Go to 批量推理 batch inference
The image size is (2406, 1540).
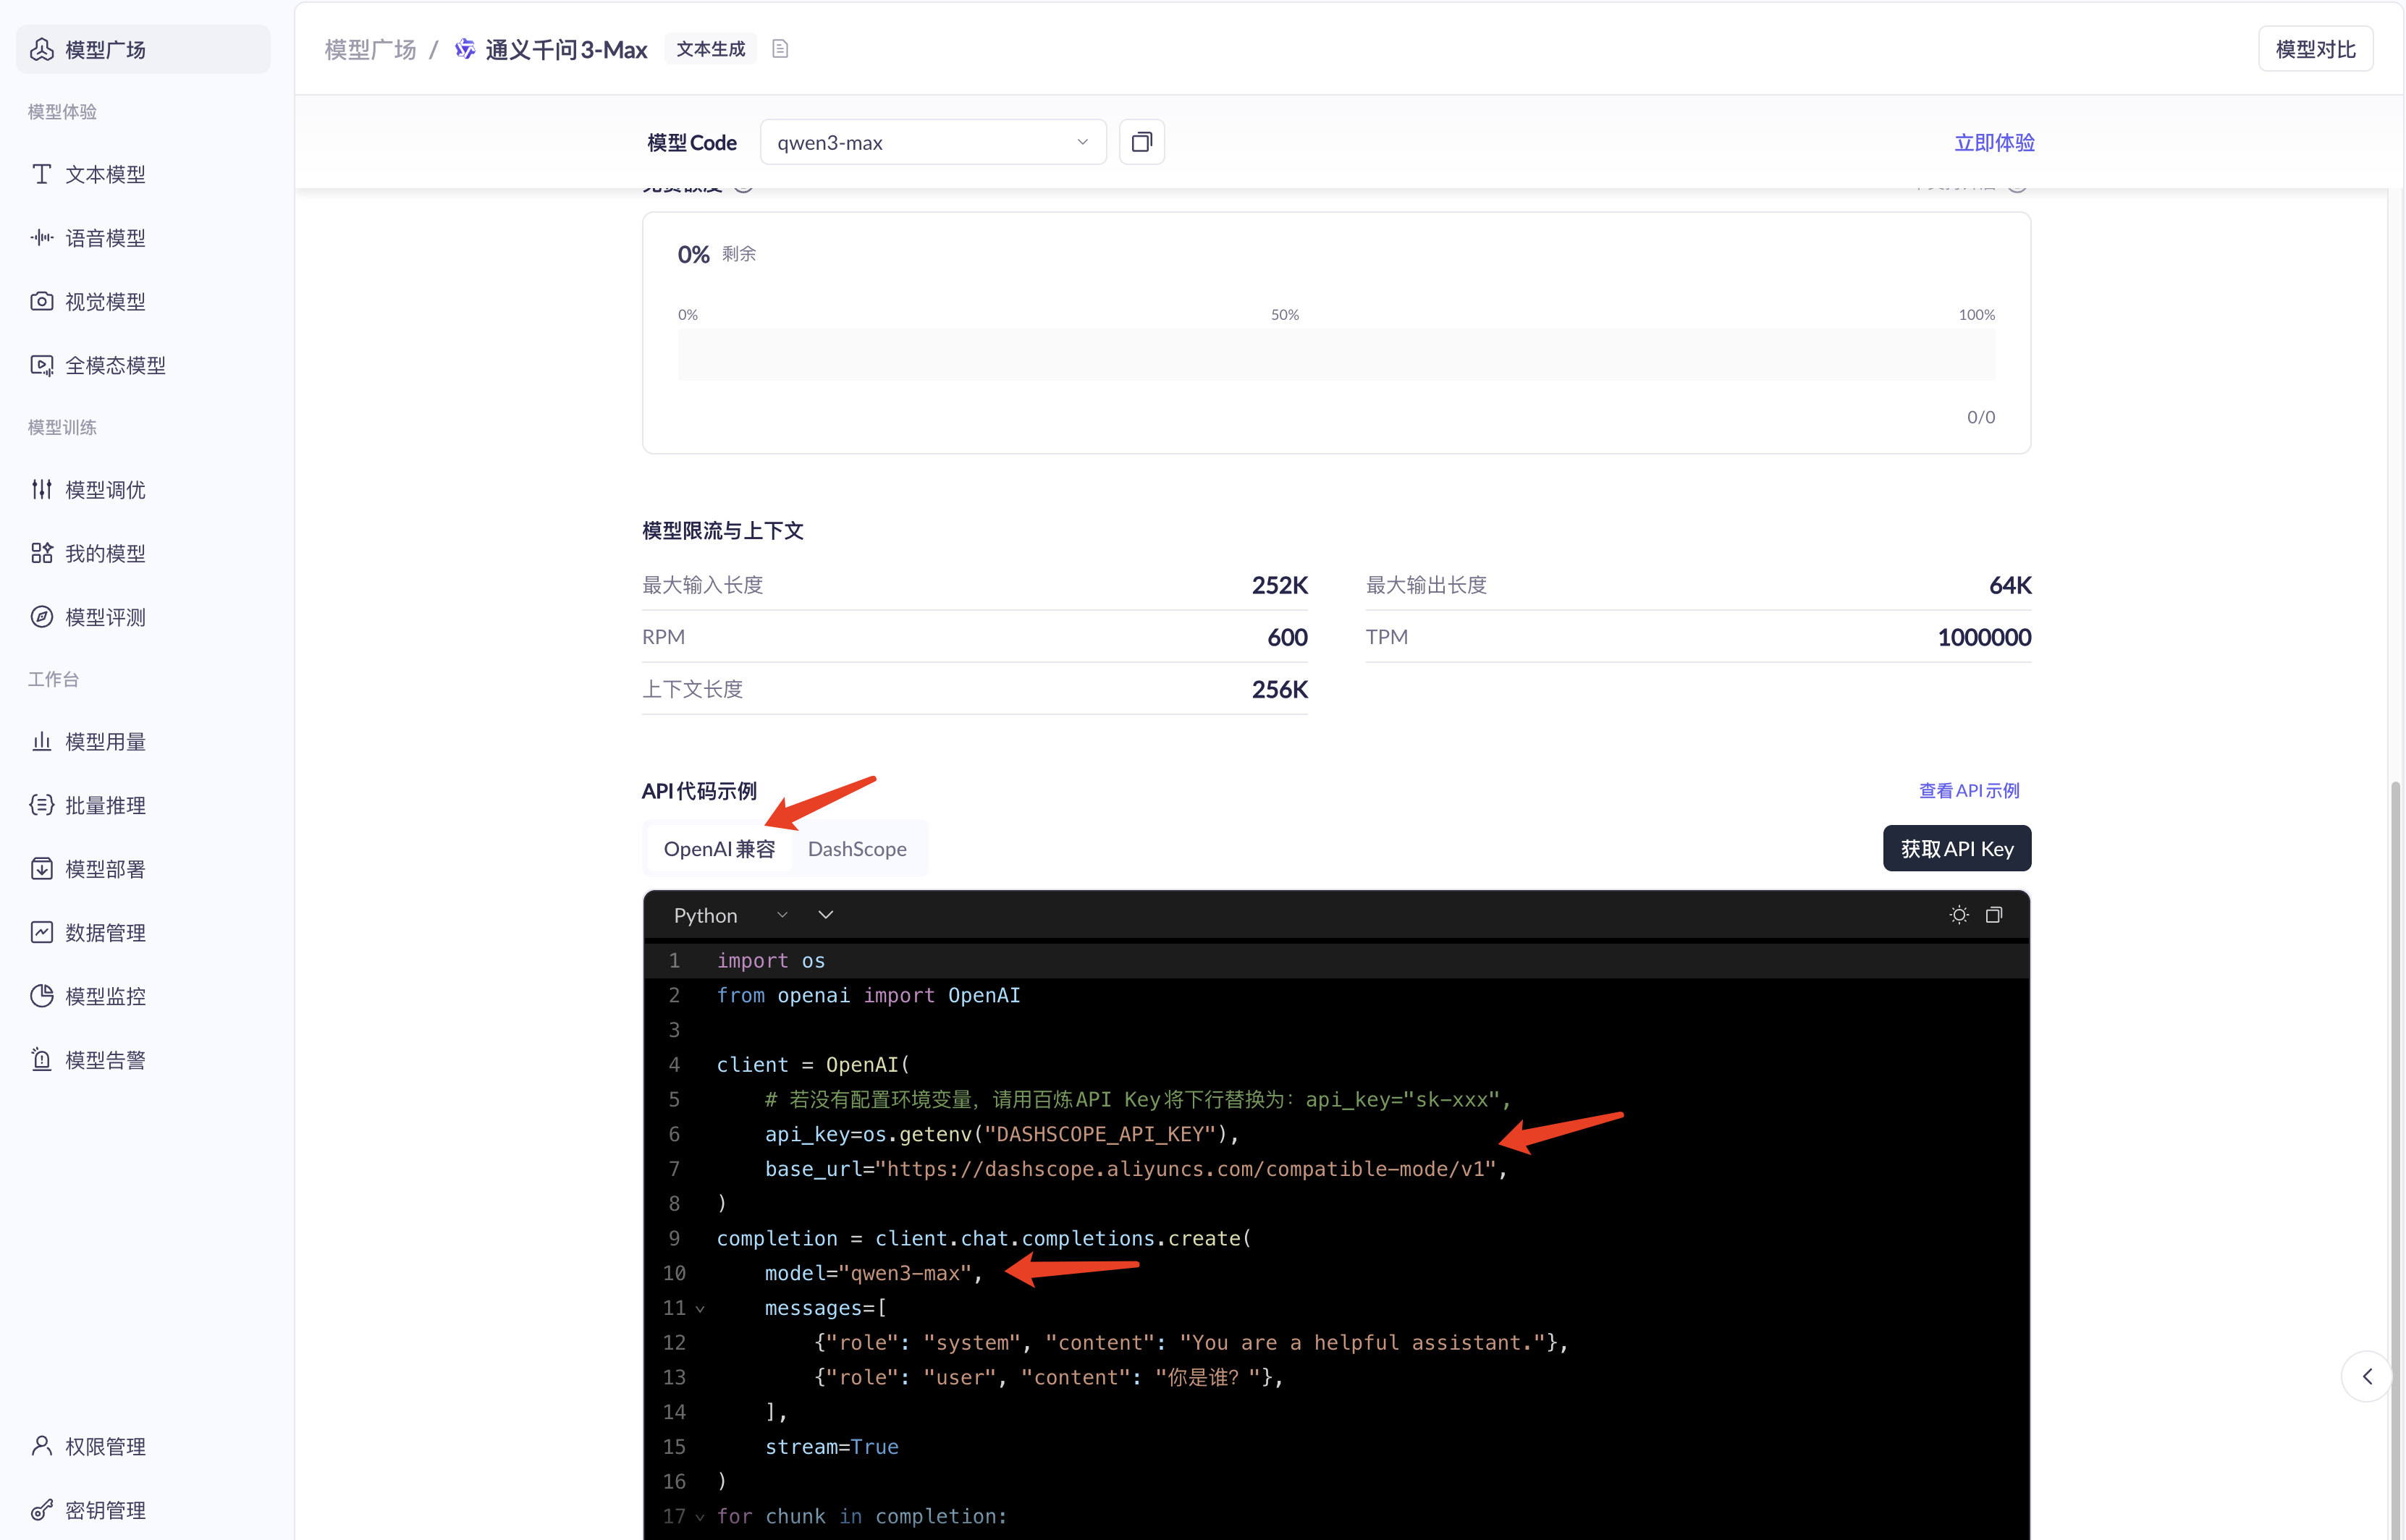(x=104, y=805)
